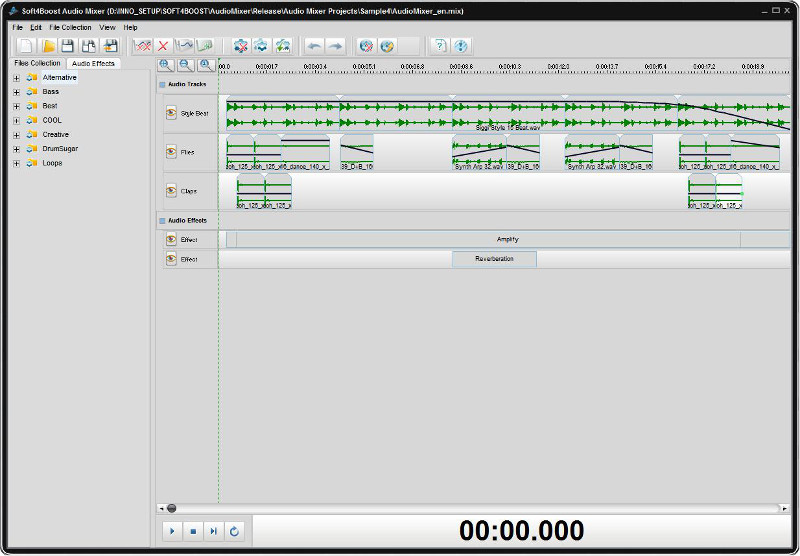The height and width of the screenshot is (556, 800).
Task: Click the horizontal timeline scrollbar handle
Action: click(171, 508)
